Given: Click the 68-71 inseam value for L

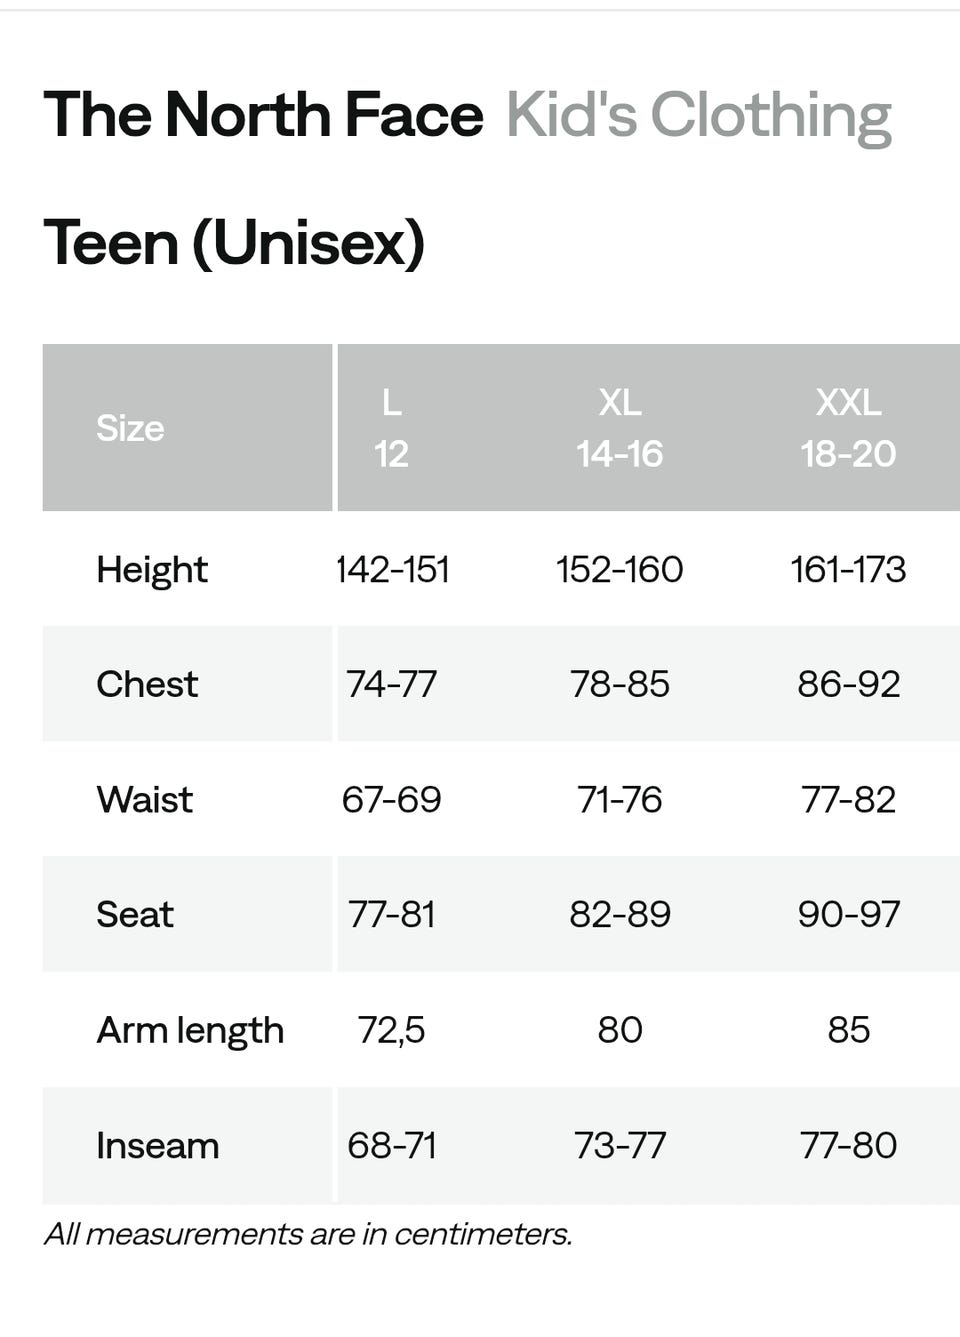Looking at the screenshot, I should pos(391,1145).
